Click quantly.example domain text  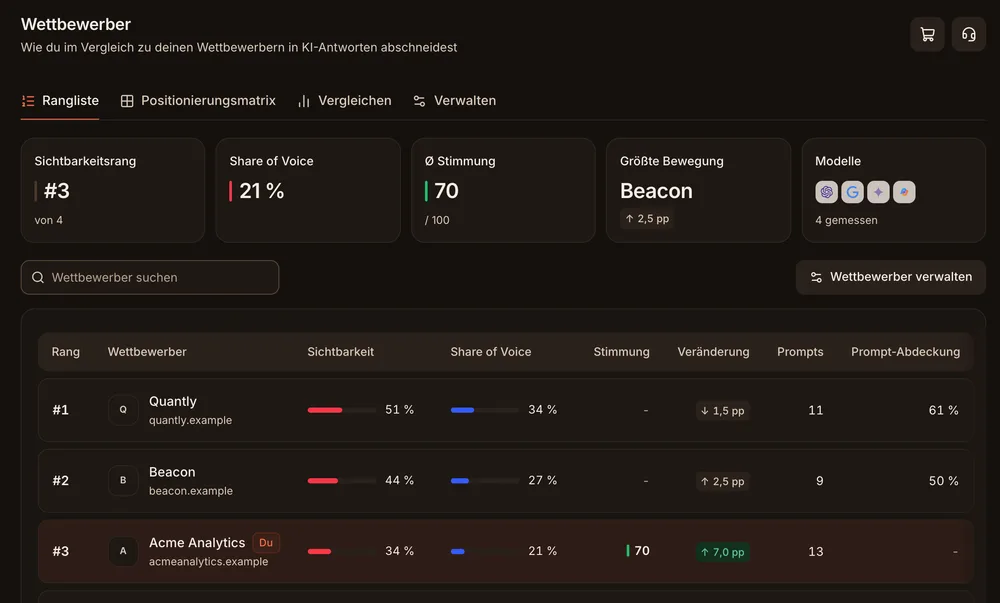[191, 421]
